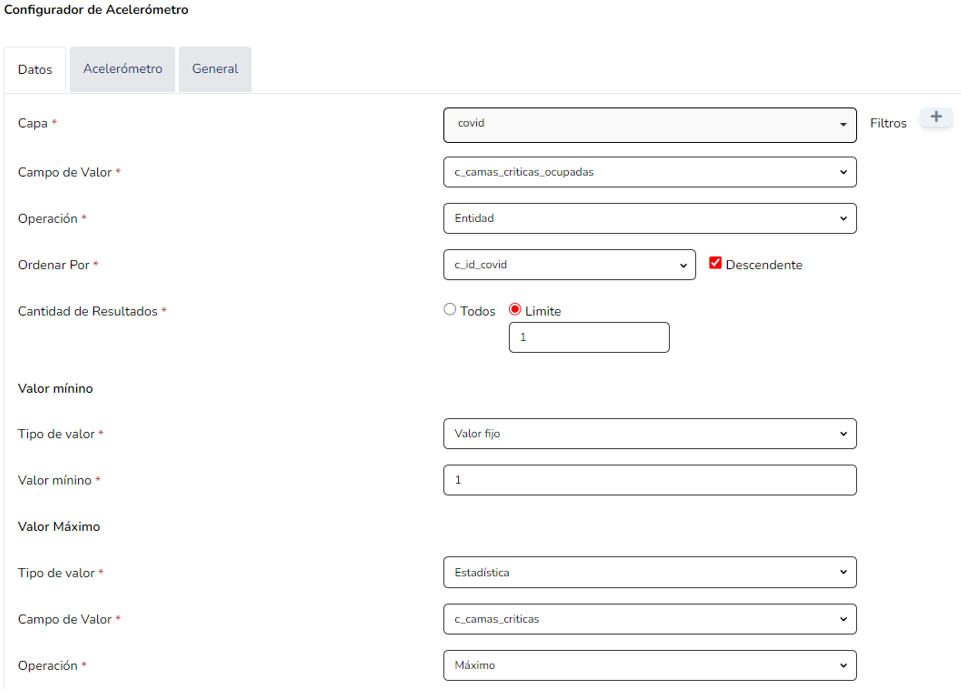
Task: Open the c_camas_criticas field dropdown
Action: point(649,619)
